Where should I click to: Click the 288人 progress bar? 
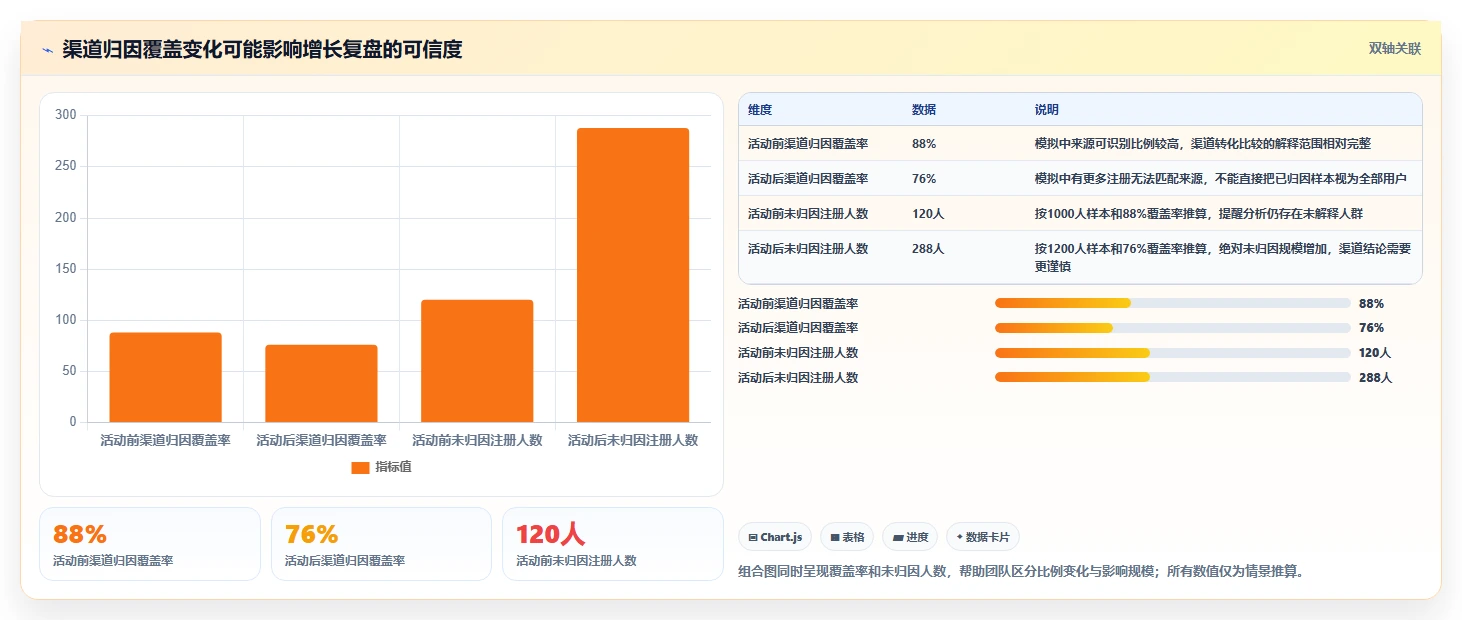[1172, 378]
